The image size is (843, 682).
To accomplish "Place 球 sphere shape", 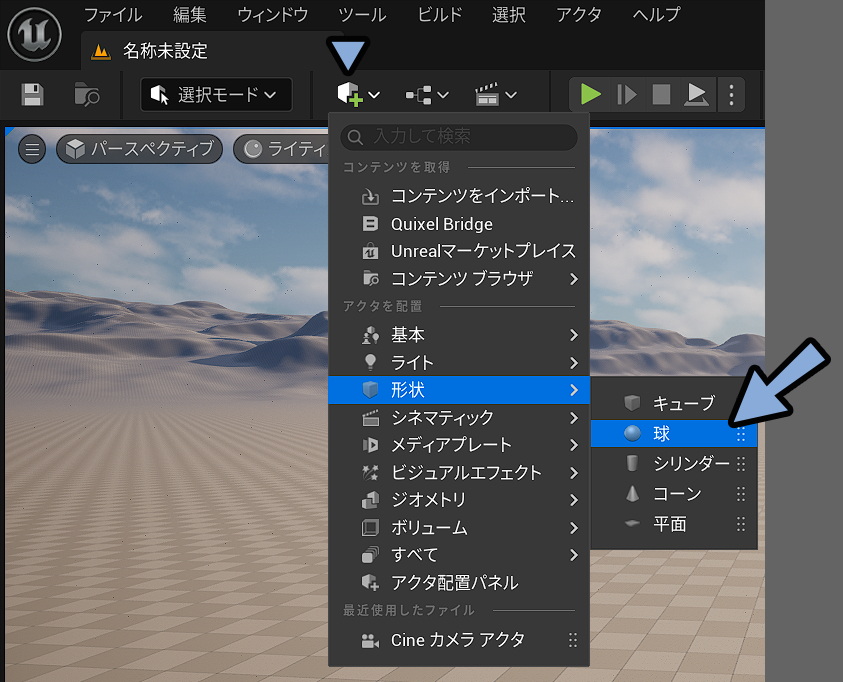I will click(x=674, y=433).
